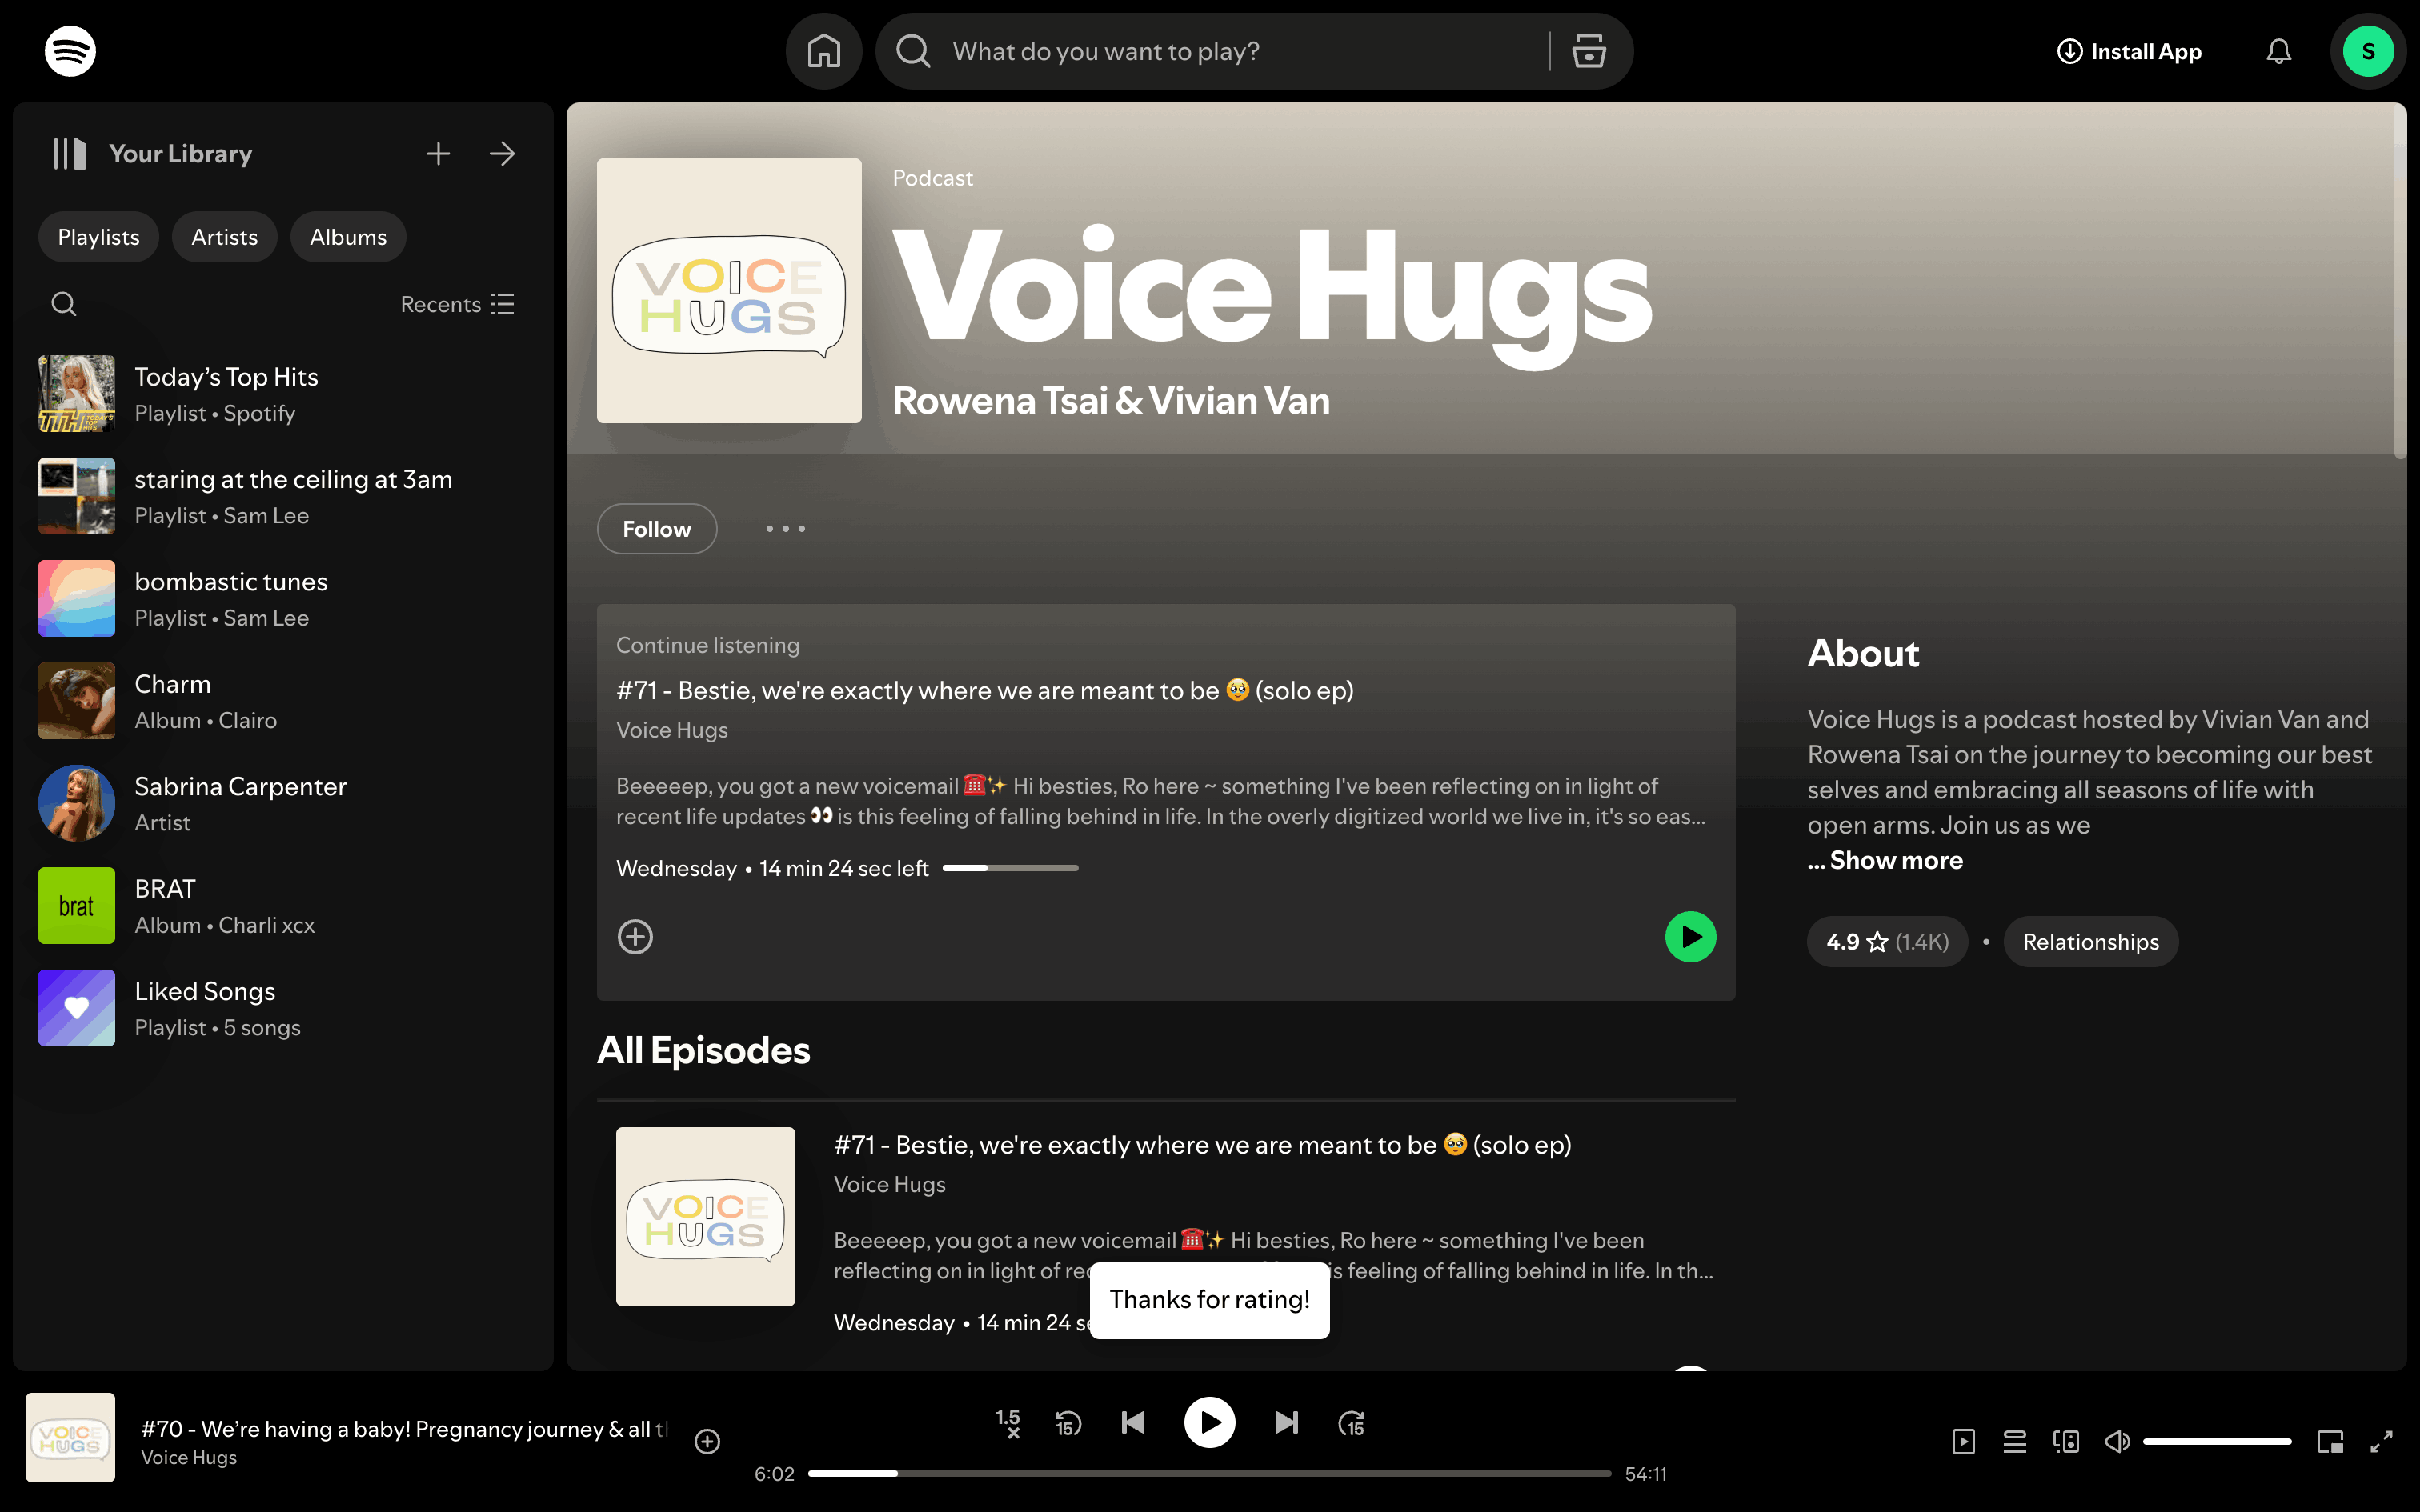Skip back 15 seconds

click(1068, 1423)
